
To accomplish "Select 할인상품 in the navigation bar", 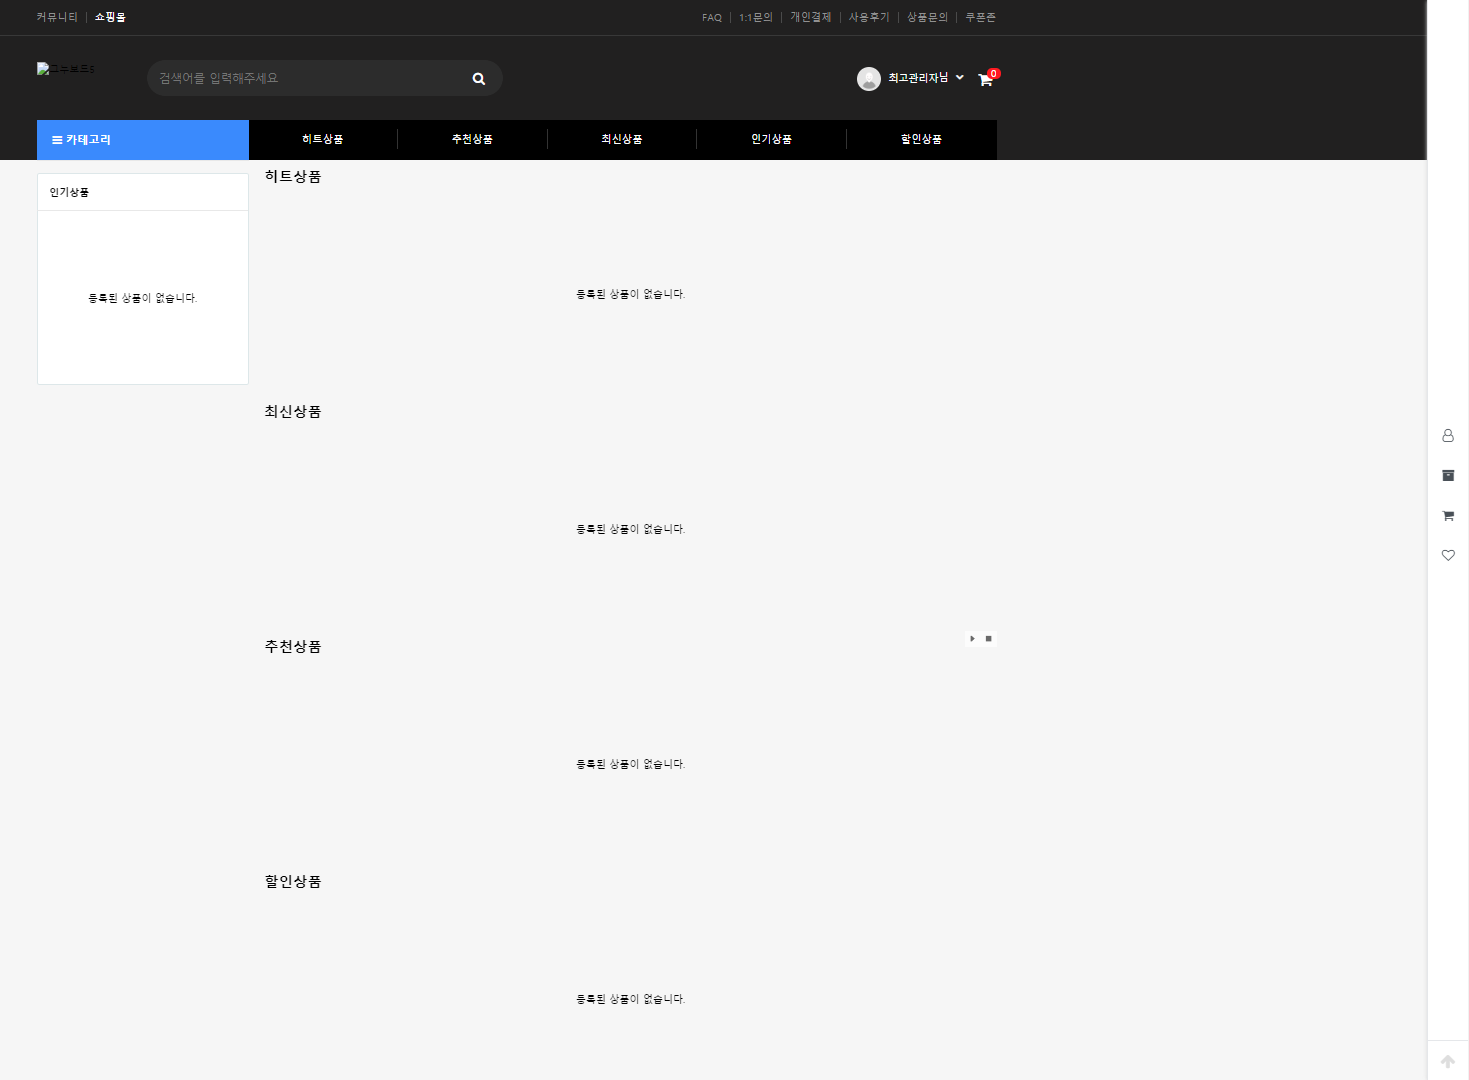I will pos(921,139).
